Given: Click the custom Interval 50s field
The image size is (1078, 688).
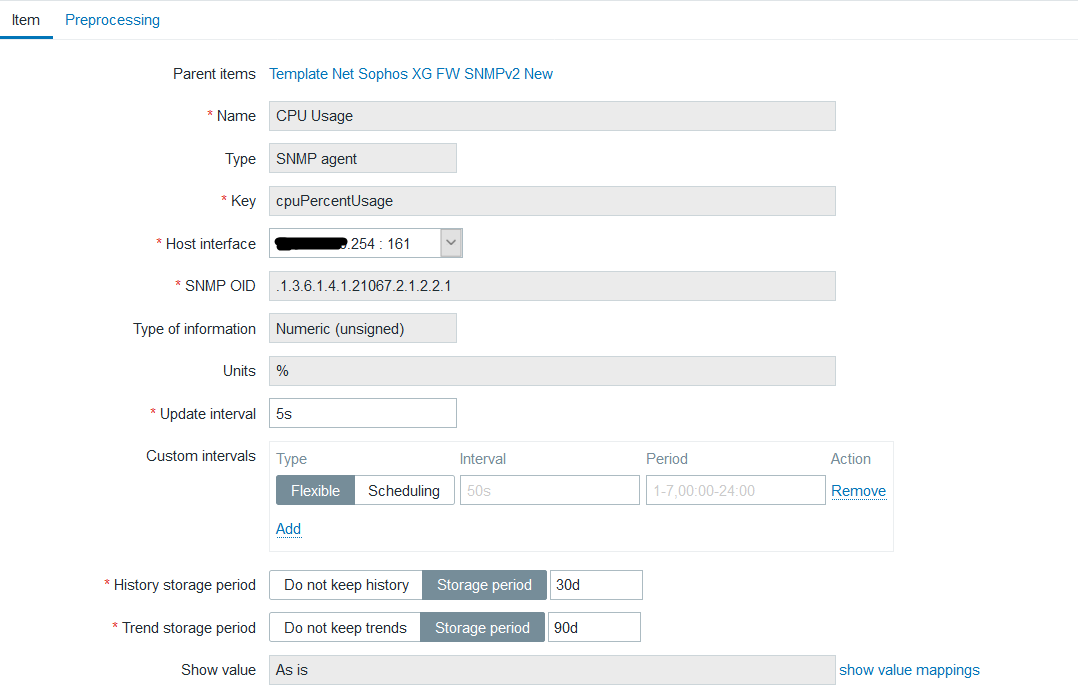Looking at the screenshot, I should coord(549,490).
